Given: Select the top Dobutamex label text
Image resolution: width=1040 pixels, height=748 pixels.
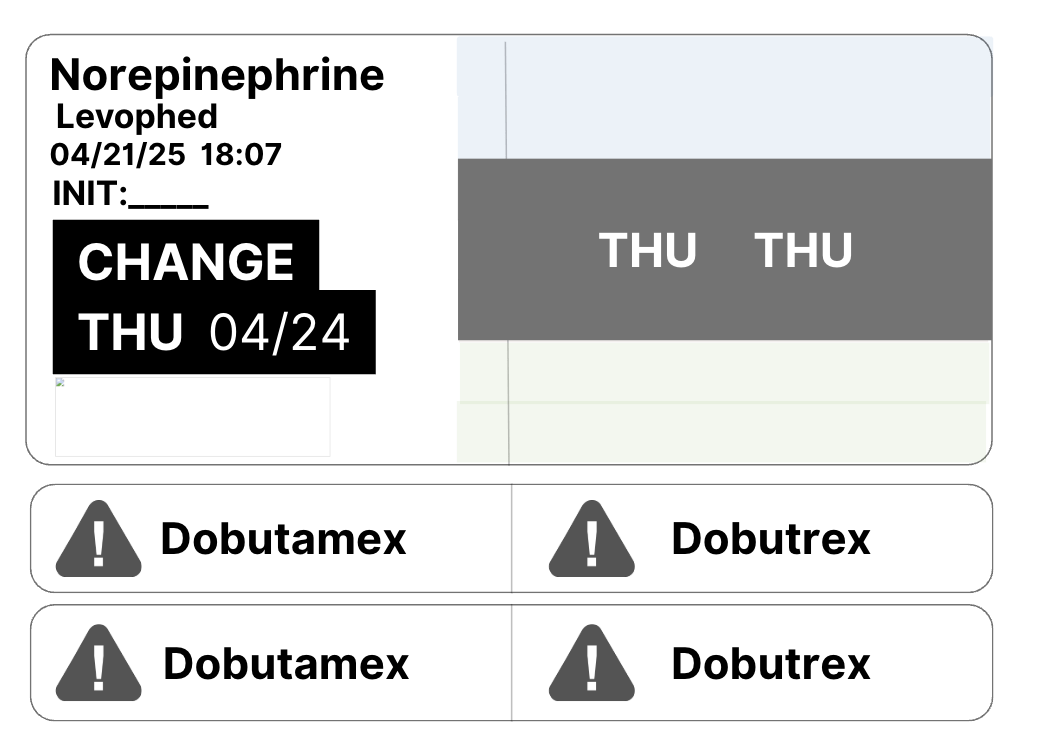Looking at the screenshot, I should 283,538.
